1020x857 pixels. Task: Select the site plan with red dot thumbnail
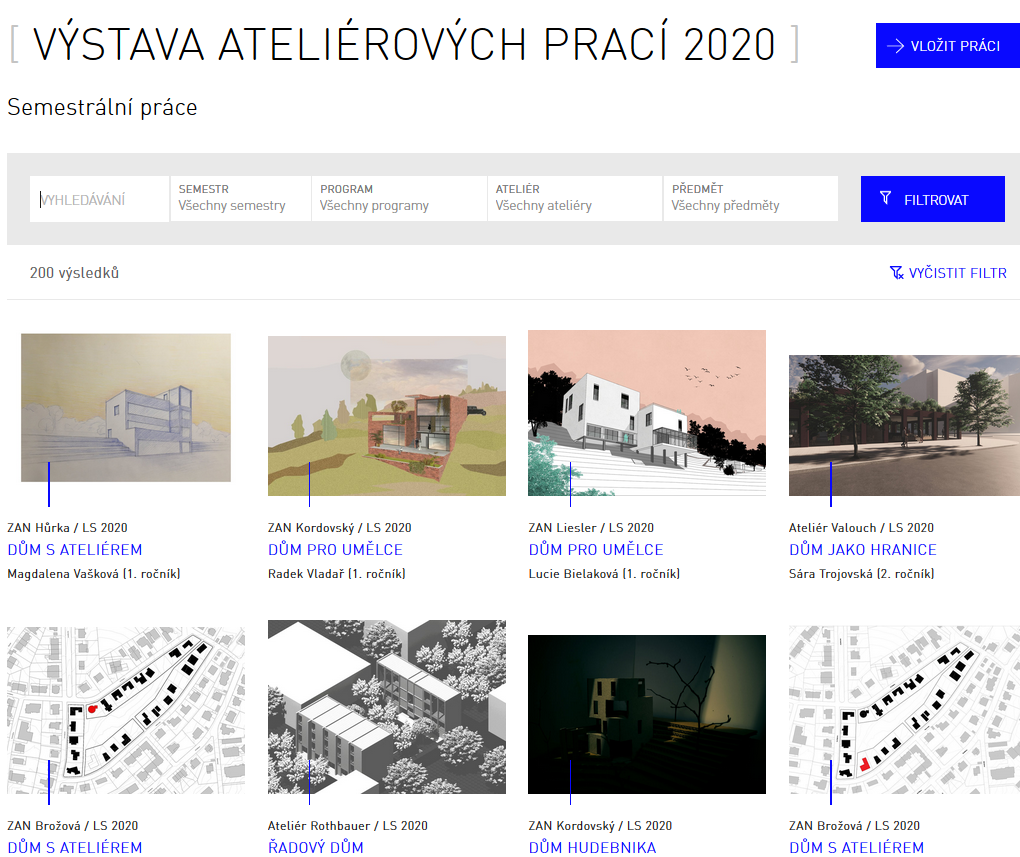coord(126,711)
